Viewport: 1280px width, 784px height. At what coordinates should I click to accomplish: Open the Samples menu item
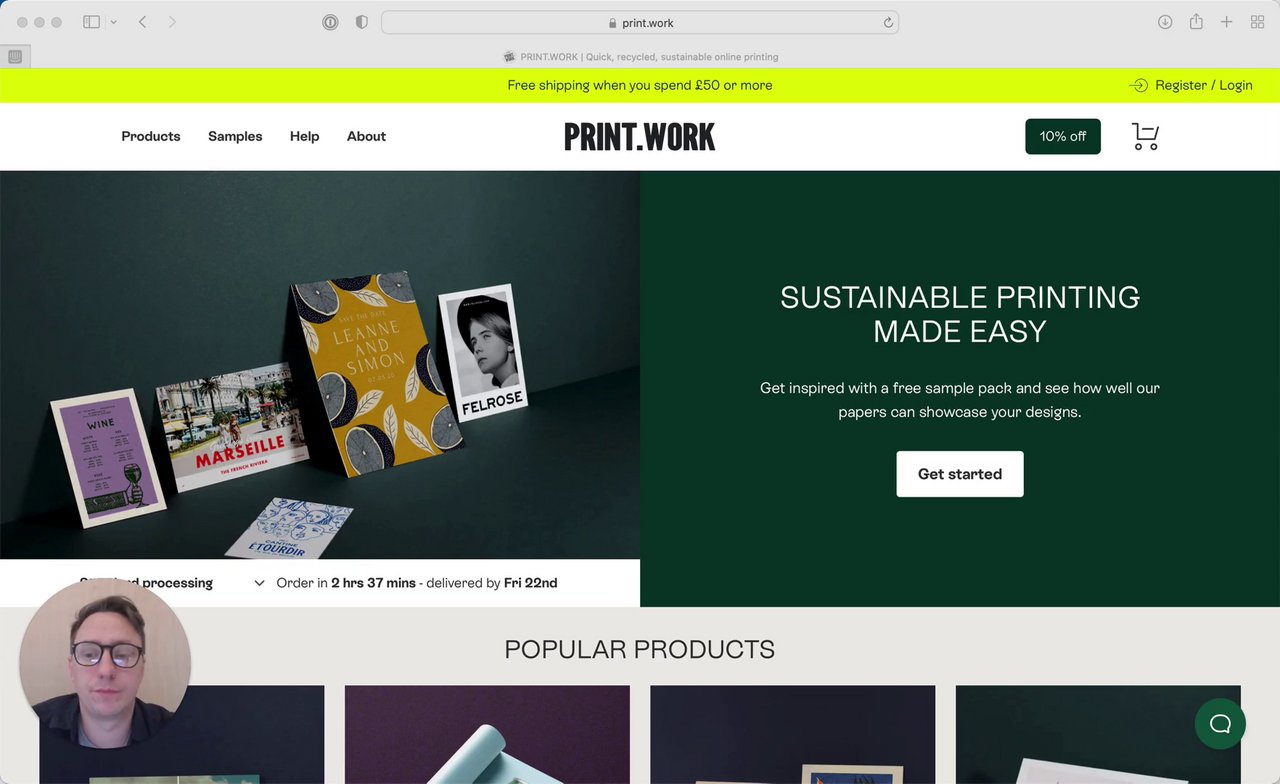pos(235,136)
